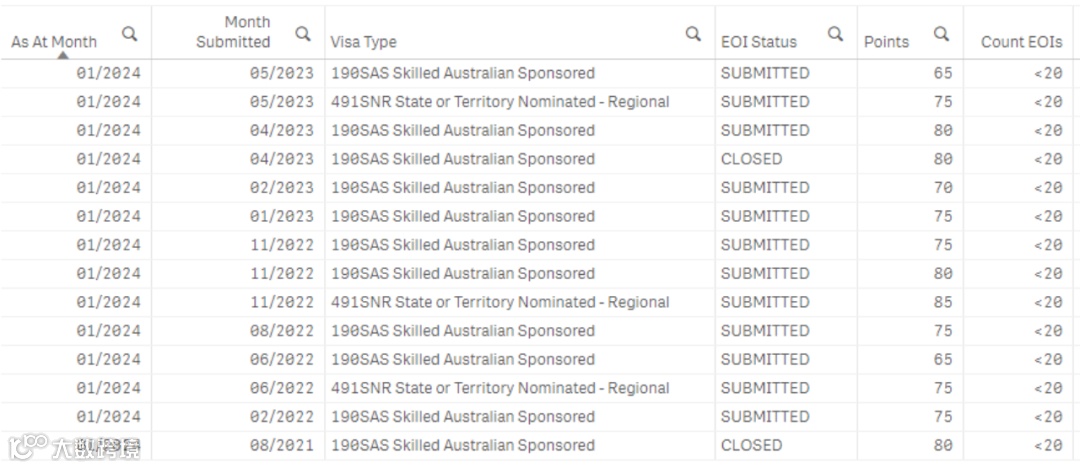
Task: Select the 02/2023 month submitted cell
Action: (281, 187)
